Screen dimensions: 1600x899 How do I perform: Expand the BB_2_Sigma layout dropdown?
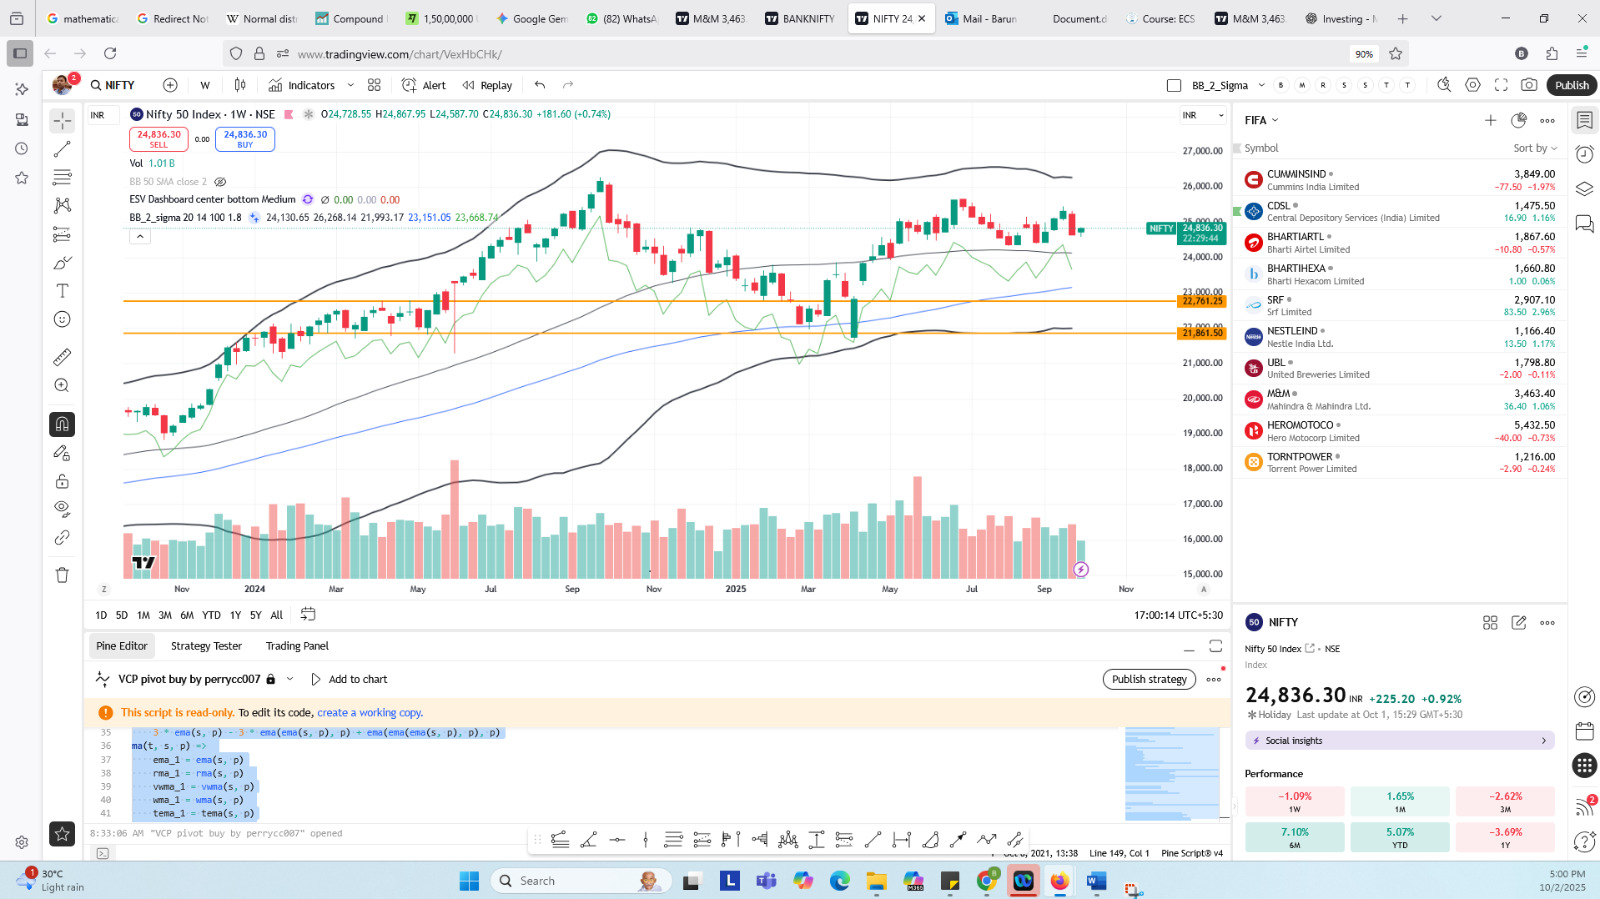(1262, 85)
